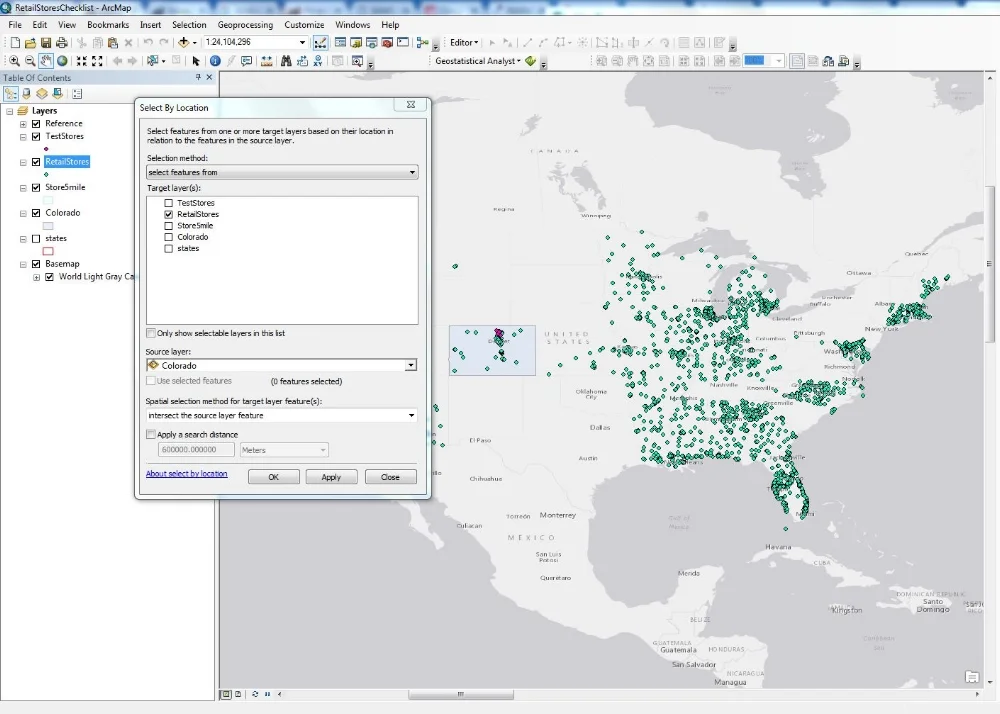Click the Add Data icon
Viewport: 1000px width, 714px height.
point(184,43)
